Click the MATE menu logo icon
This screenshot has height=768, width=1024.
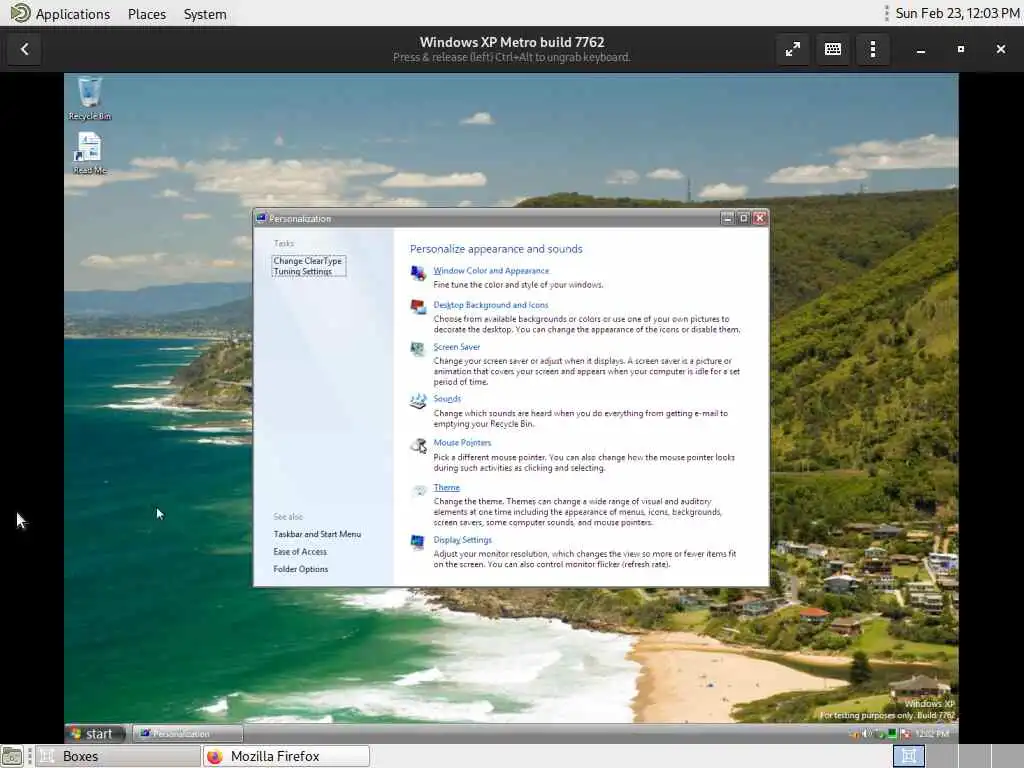coord(20,13)
